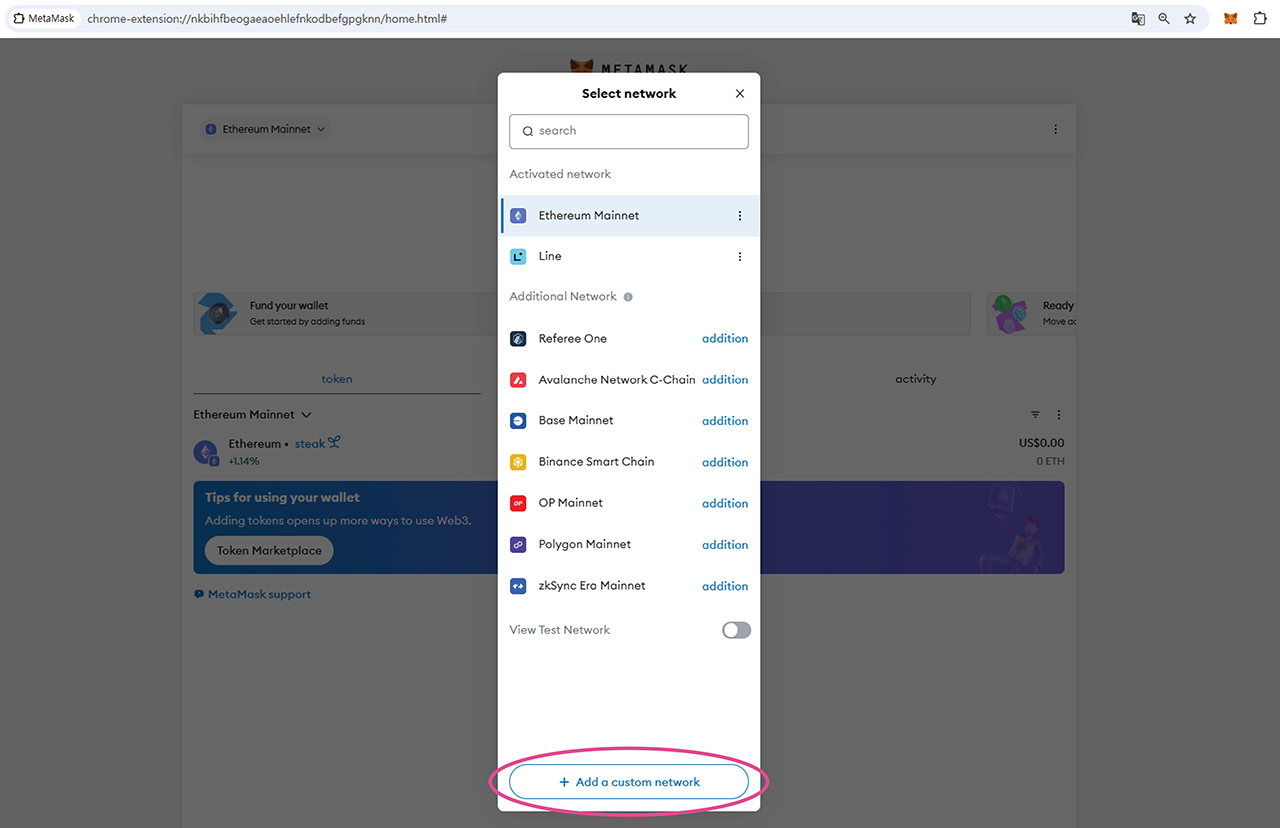Open the MetaMask fox extension icon
Screen dimensions: 1280x828
(1231, 18)
